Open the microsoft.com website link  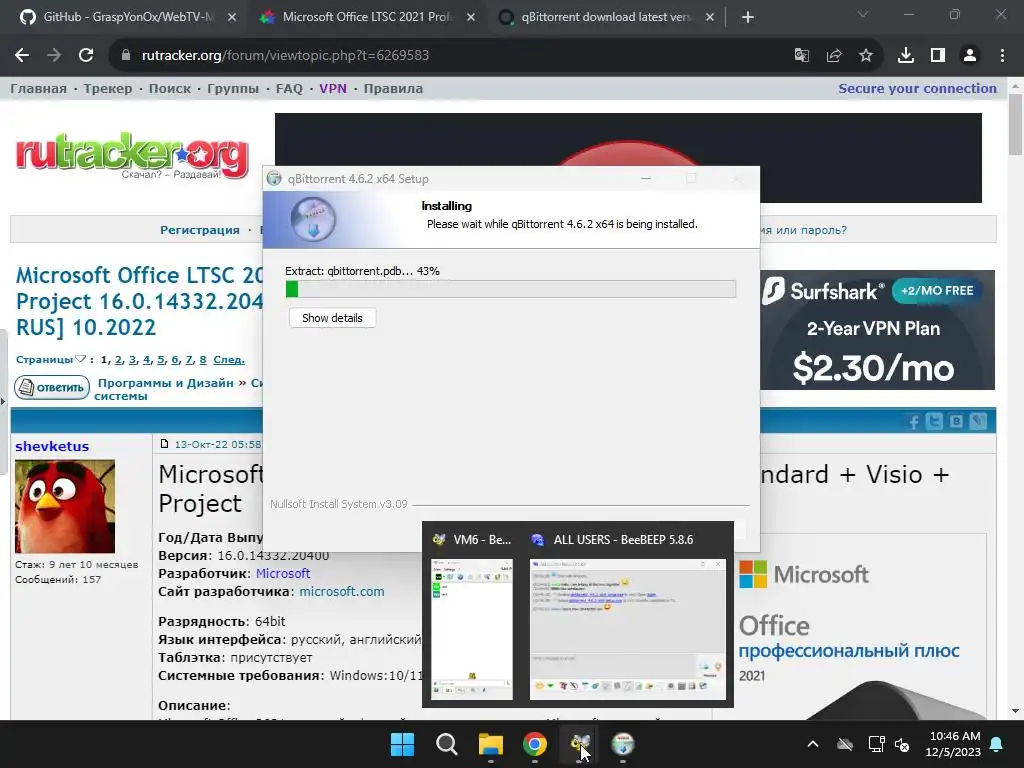[342, 592]
